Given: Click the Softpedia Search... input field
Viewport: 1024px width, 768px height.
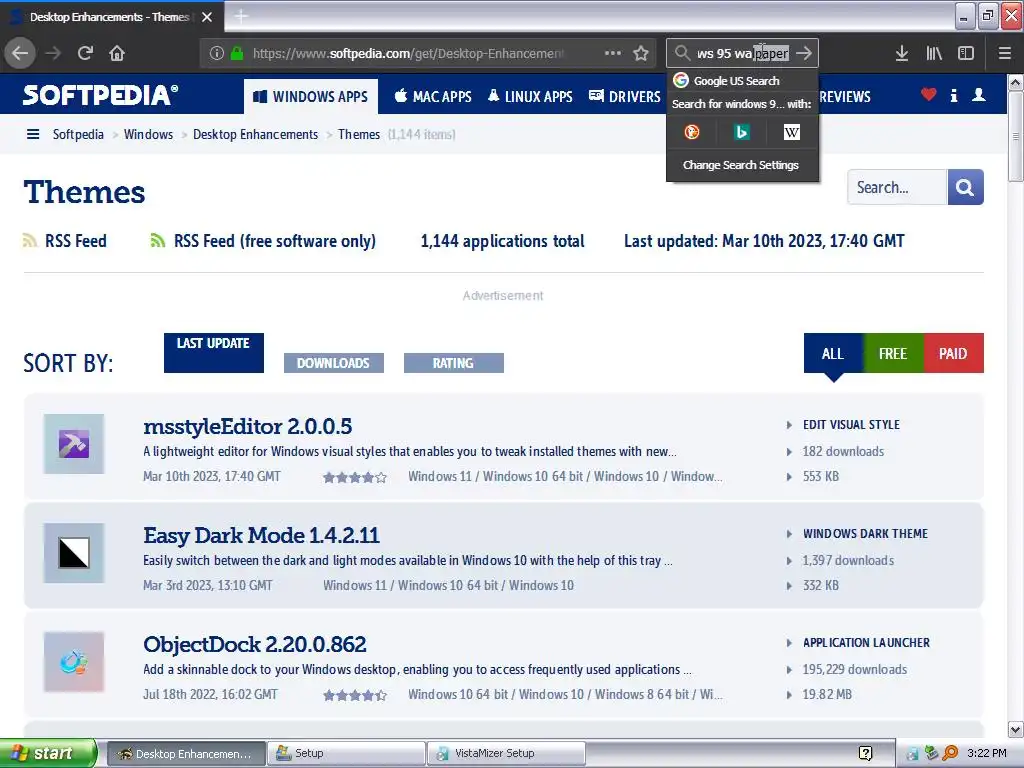Looking at the screenshot, I should click(x=897, y=187).
